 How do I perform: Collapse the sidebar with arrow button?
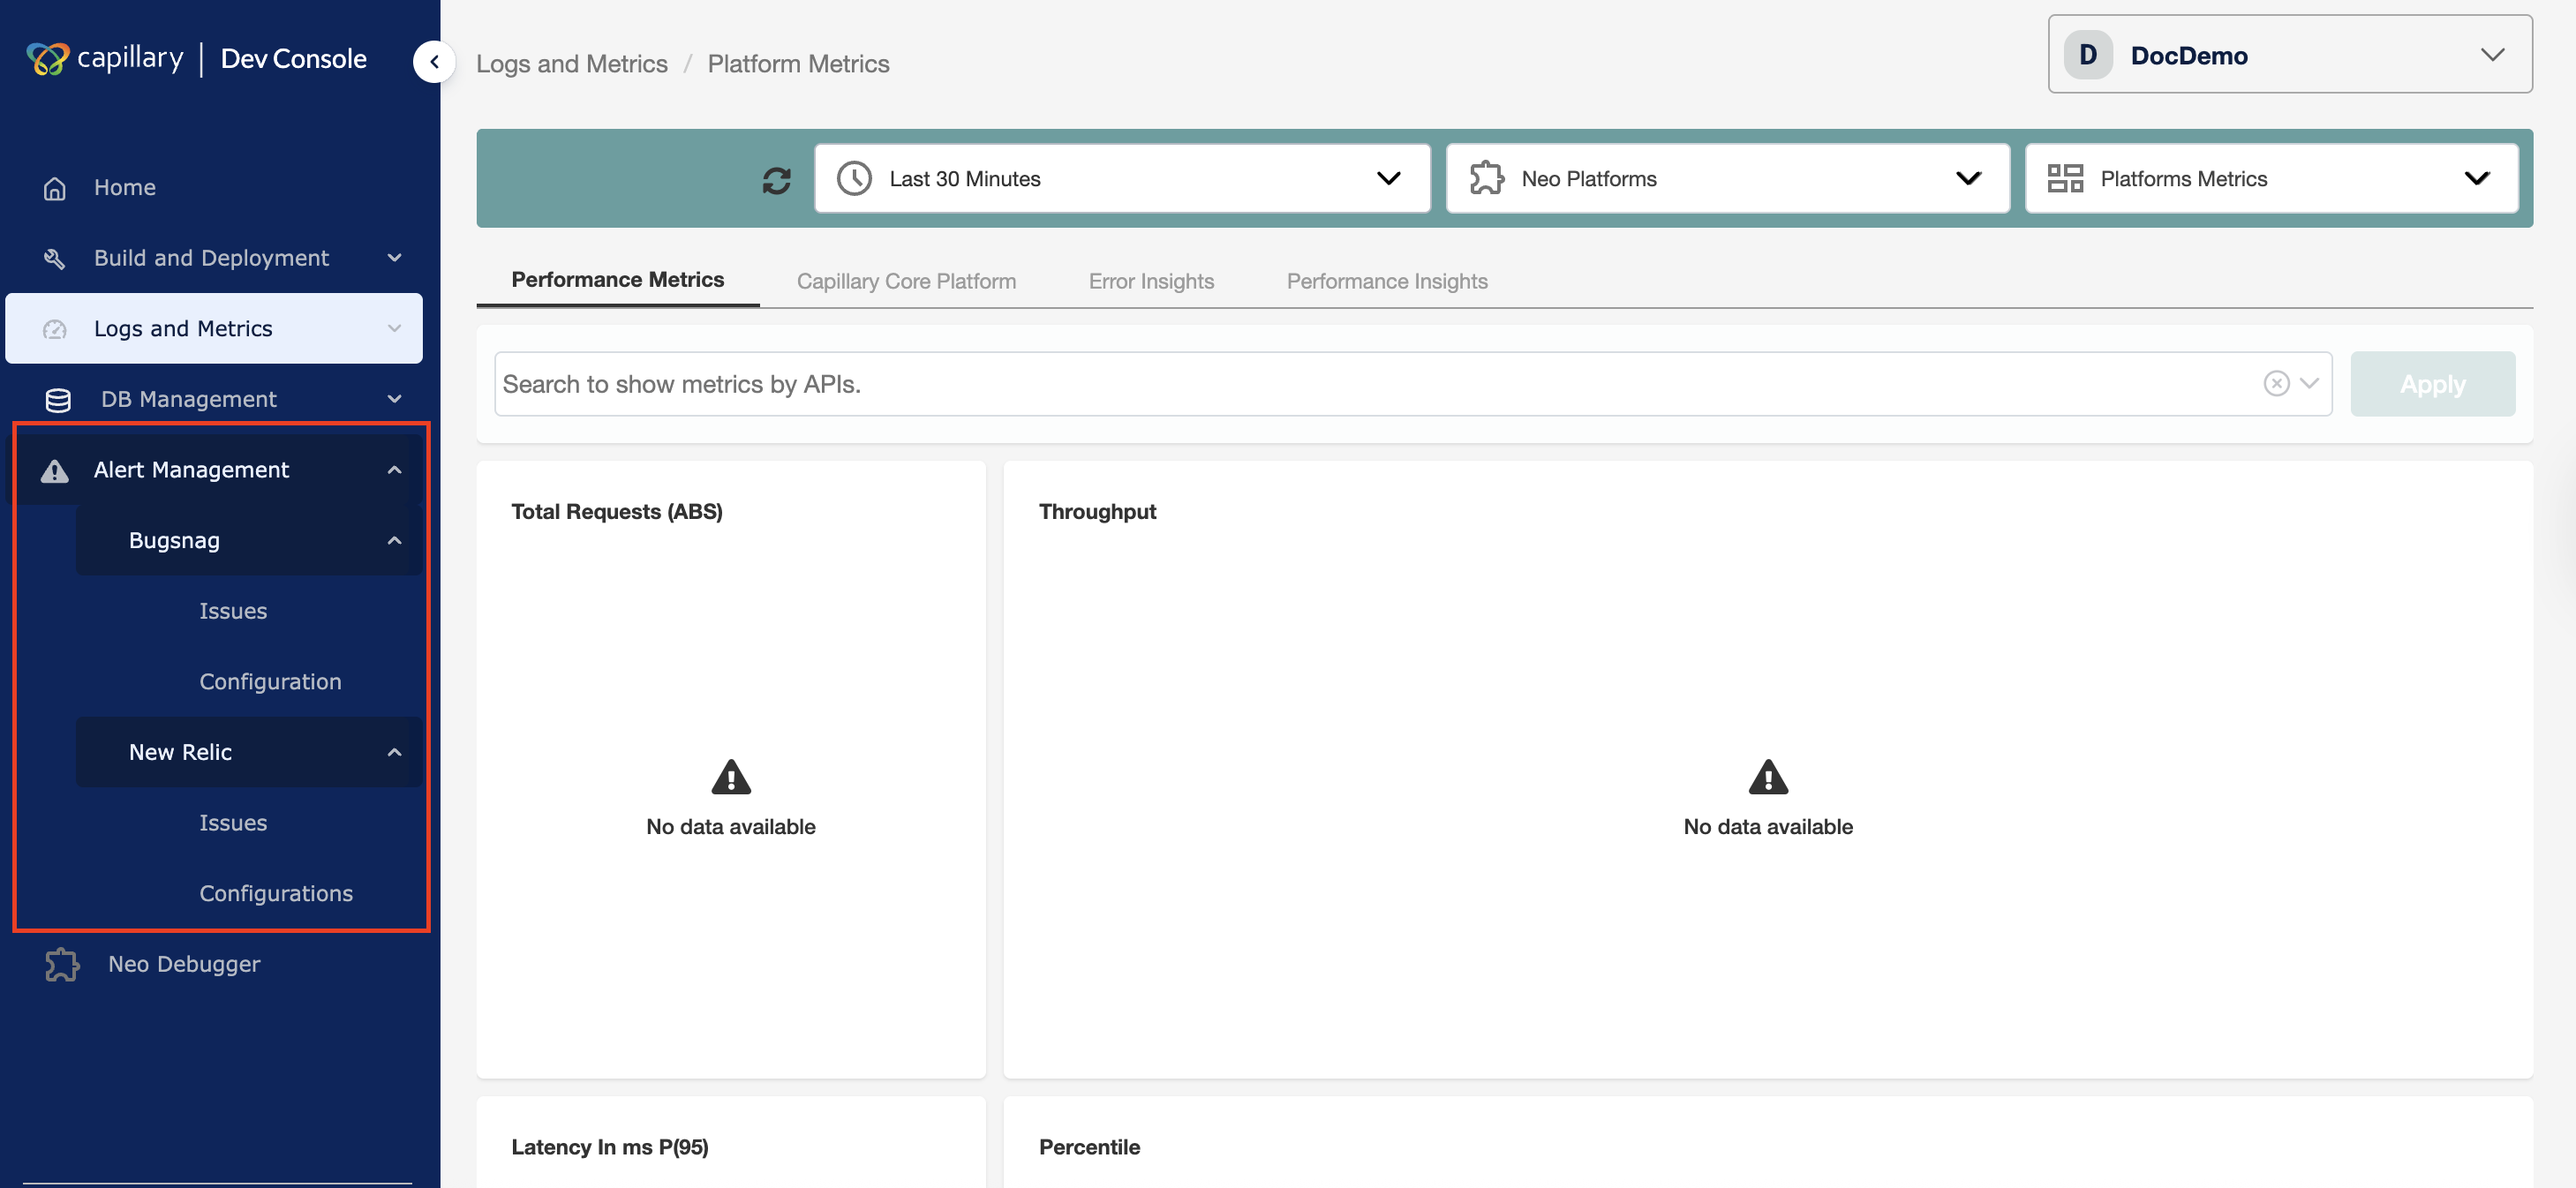[434, 62]
